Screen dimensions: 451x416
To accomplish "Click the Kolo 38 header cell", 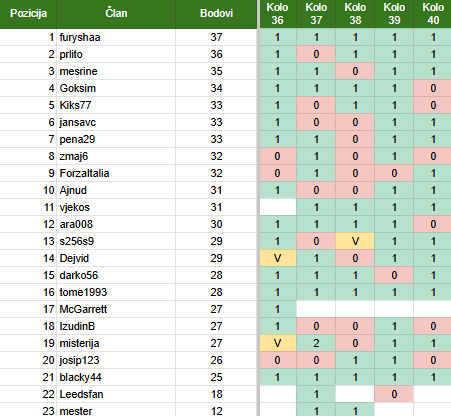I will click(x=355, y=14).
